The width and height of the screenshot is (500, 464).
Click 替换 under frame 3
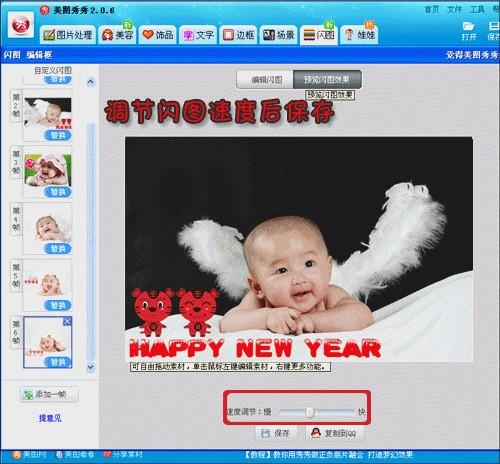pyautogui.click(x=58, y=192)
